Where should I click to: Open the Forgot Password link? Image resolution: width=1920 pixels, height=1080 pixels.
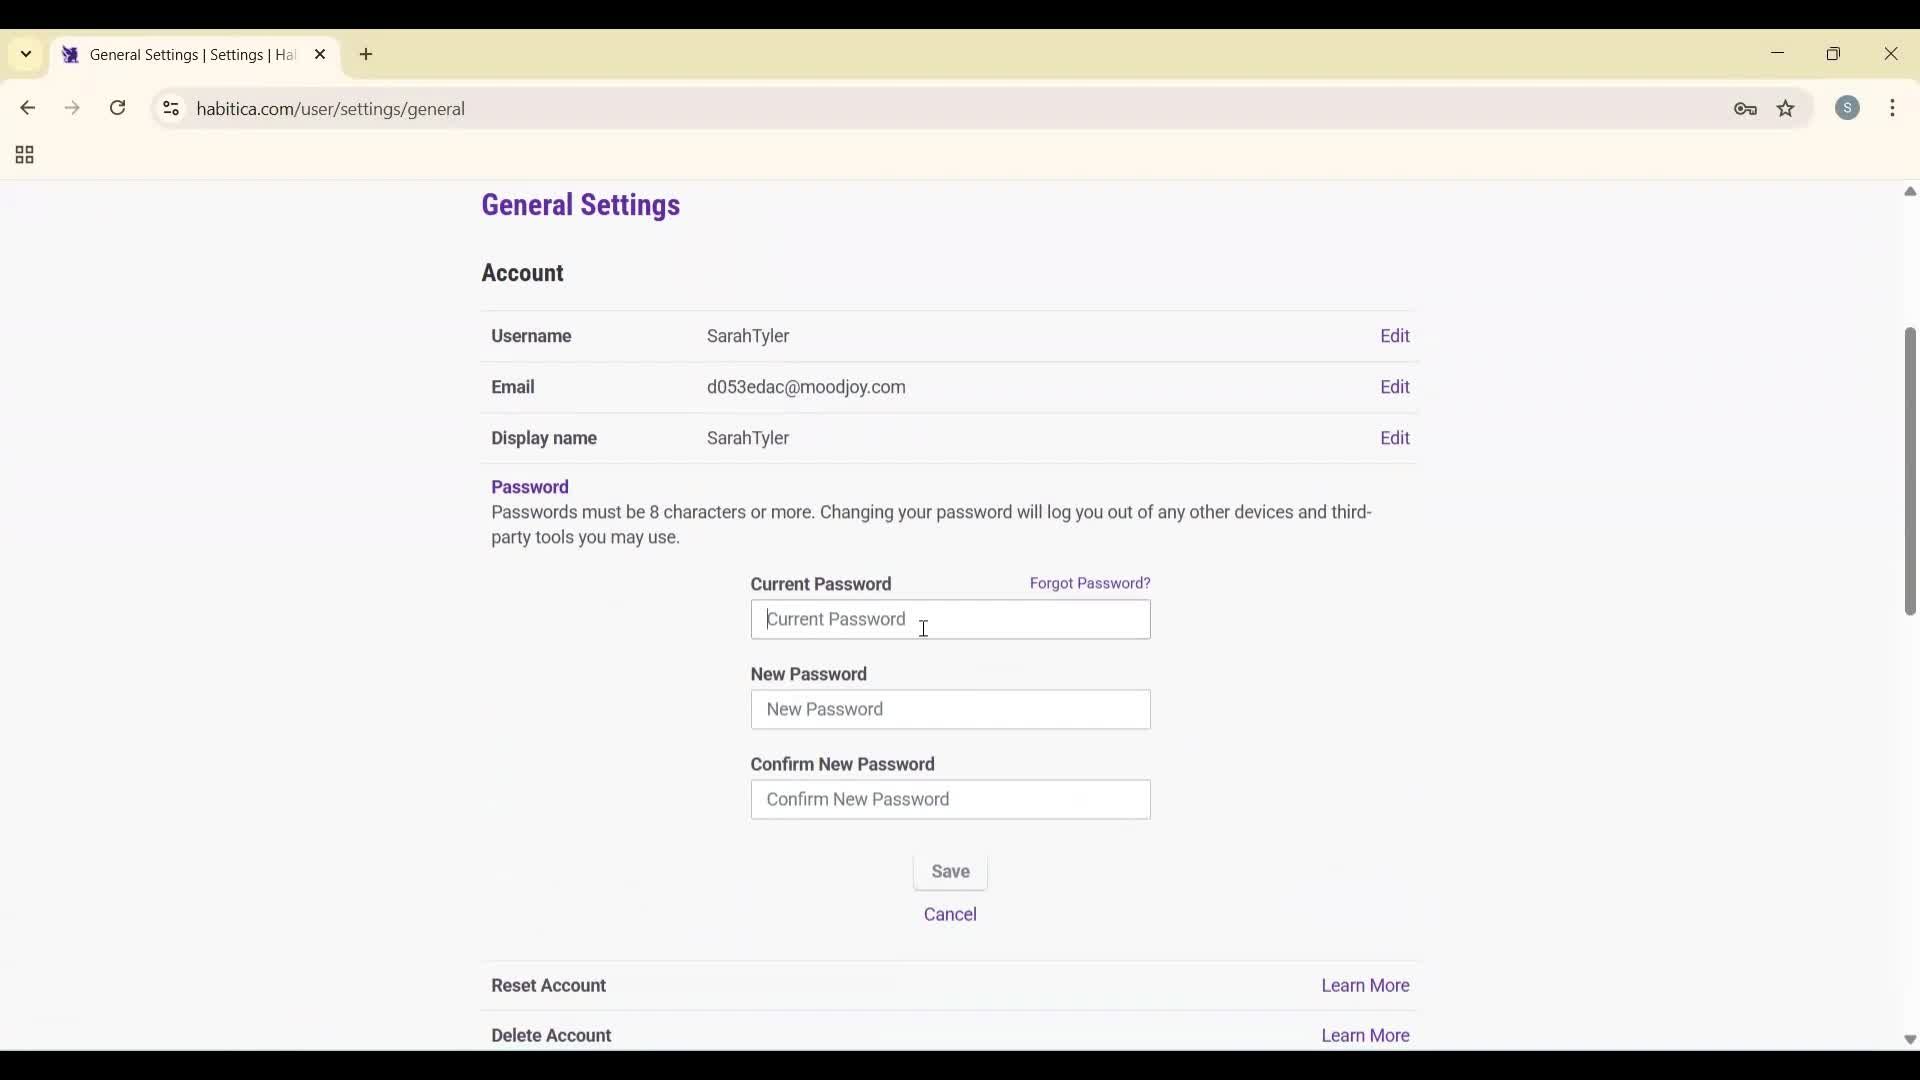point(1089,583)
